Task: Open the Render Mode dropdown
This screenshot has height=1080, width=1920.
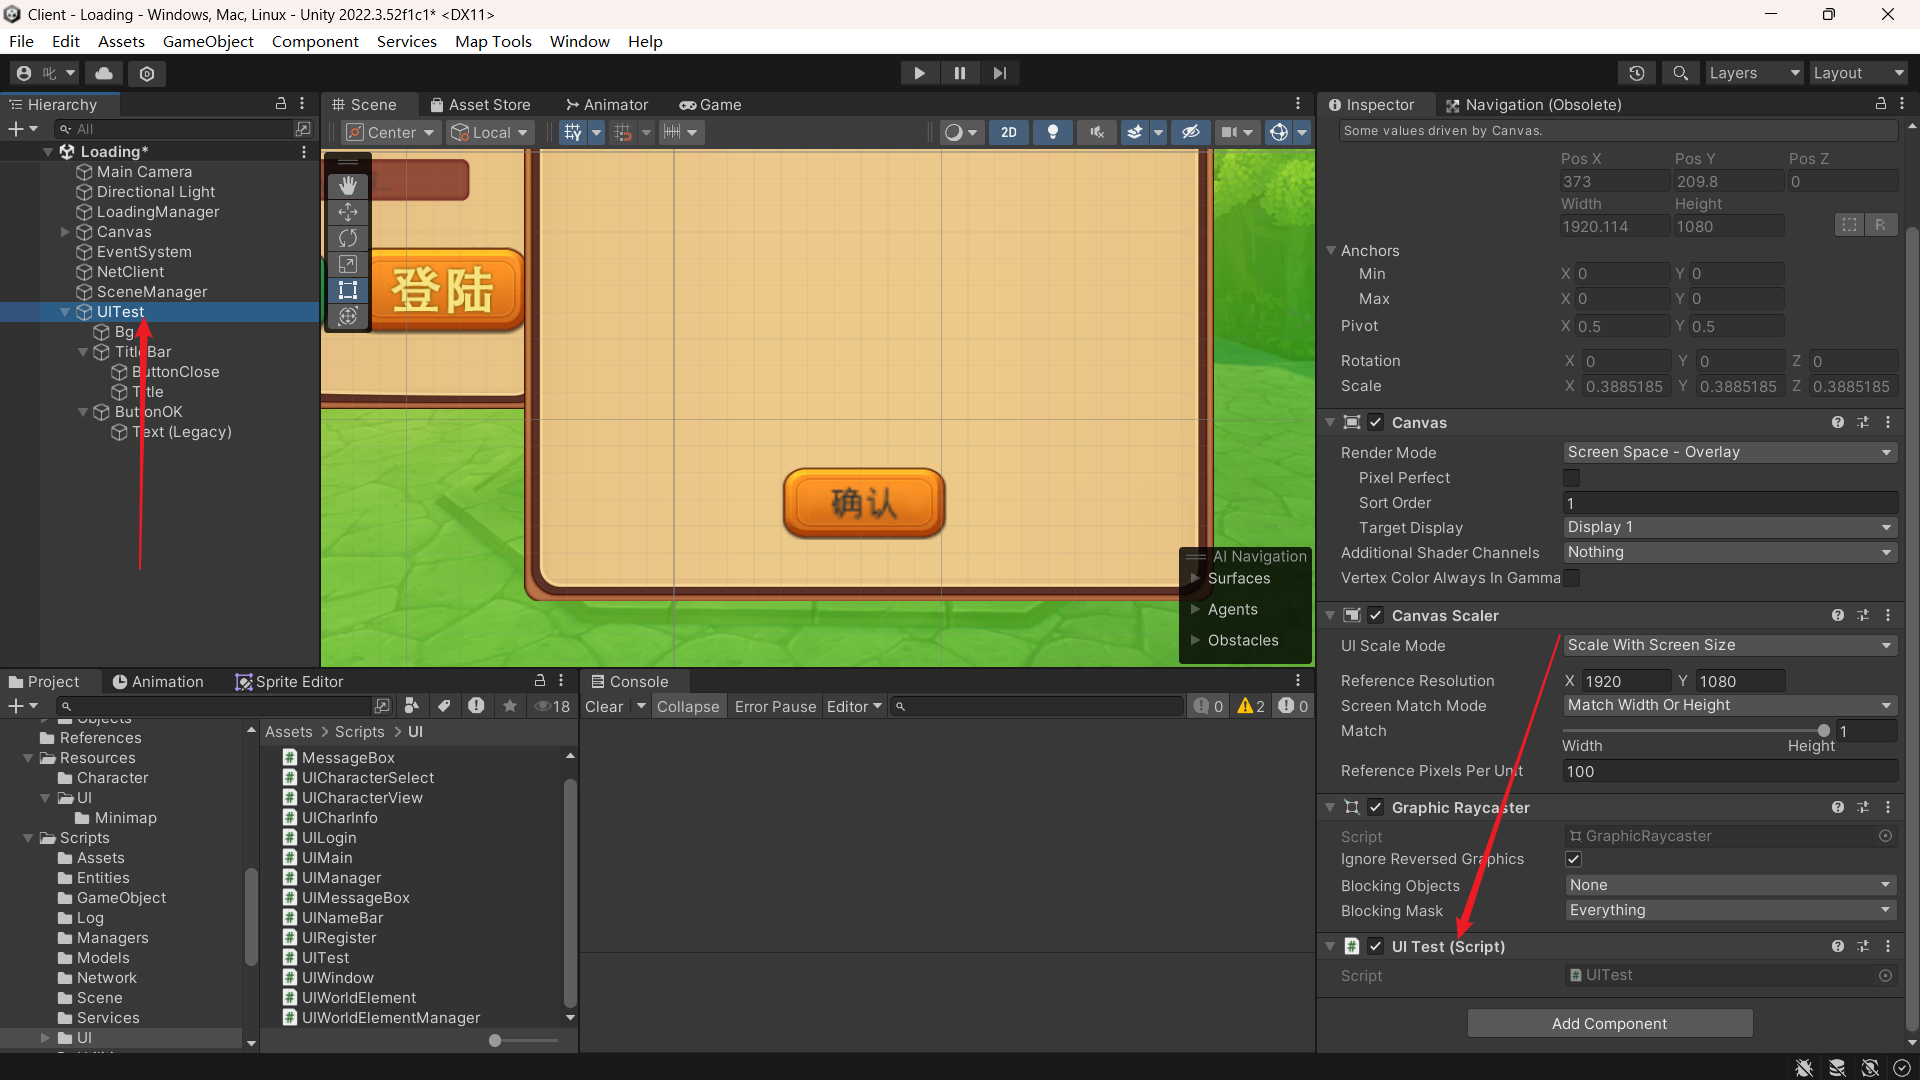Action: point(1729,452)
